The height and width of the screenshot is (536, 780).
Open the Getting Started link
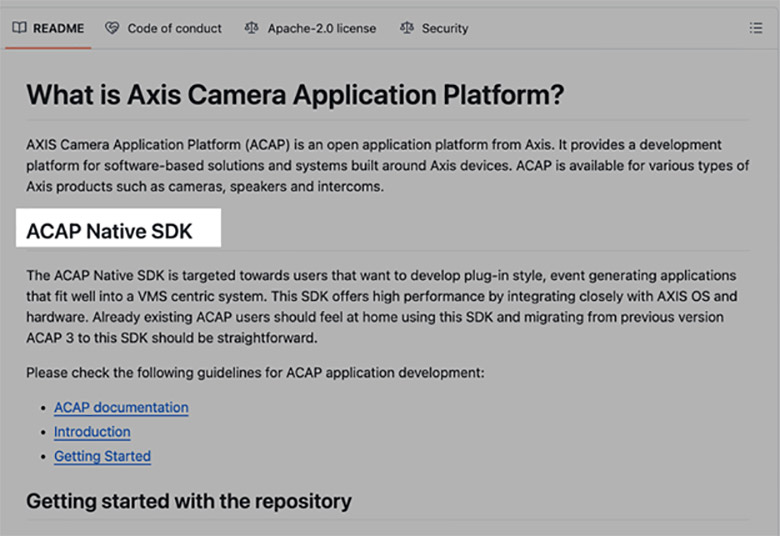click(102, 456)
